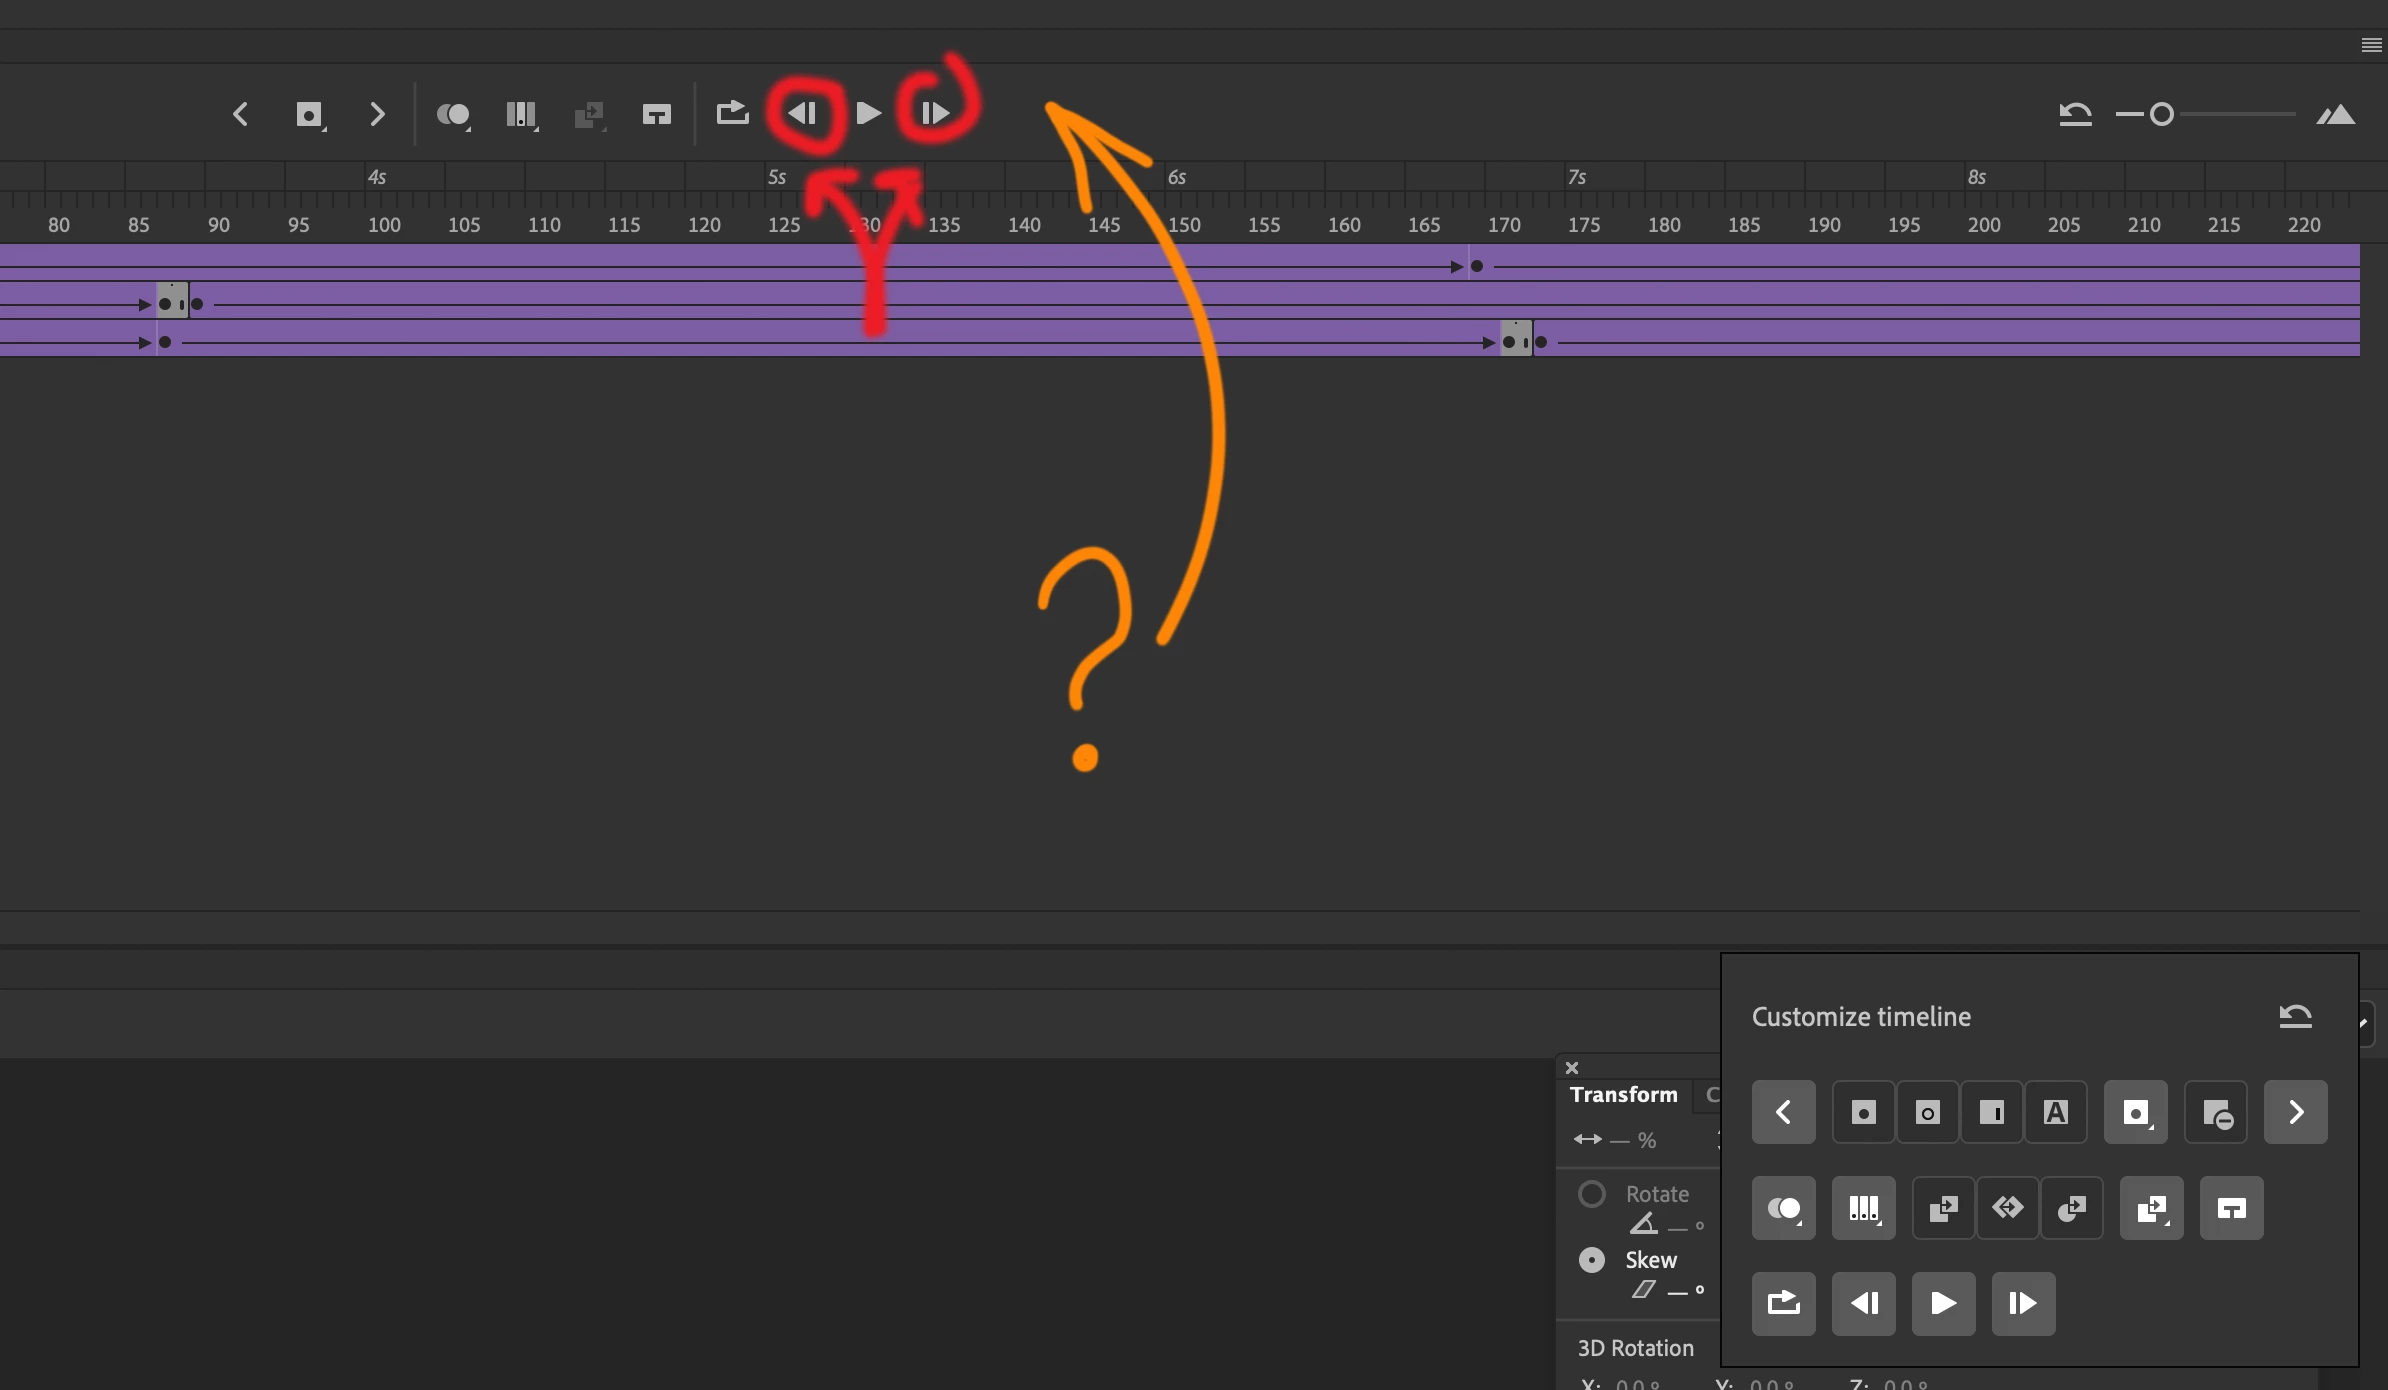2388x1390 pixels.
Task: Open the timeline panel hamburger menu
Action: point(2371,45)
